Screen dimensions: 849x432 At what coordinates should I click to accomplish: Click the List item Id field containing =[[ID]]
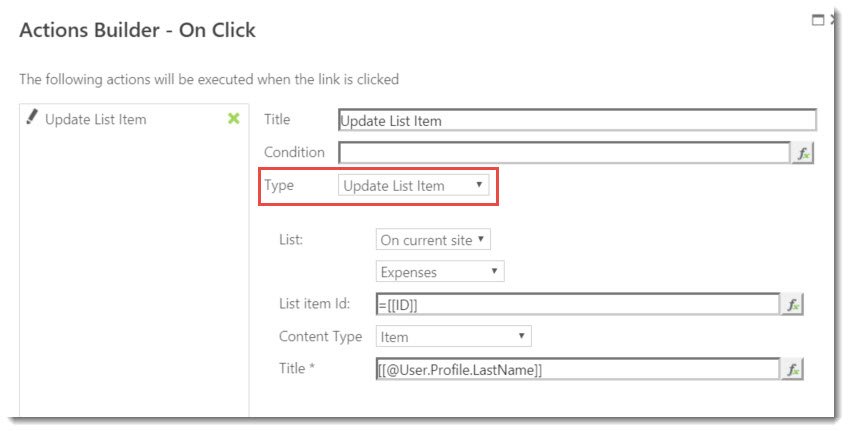[x=578, y=304]
